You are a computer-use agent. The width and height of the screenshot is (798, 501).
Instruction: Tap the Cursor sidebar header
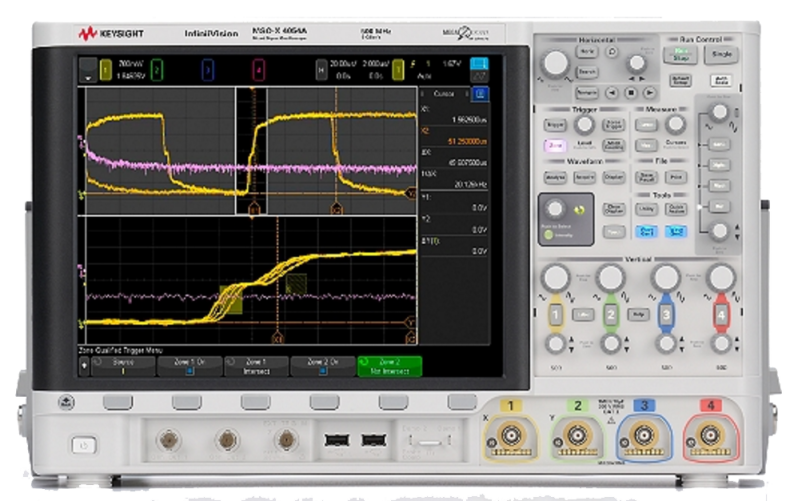tap(445, 94)
